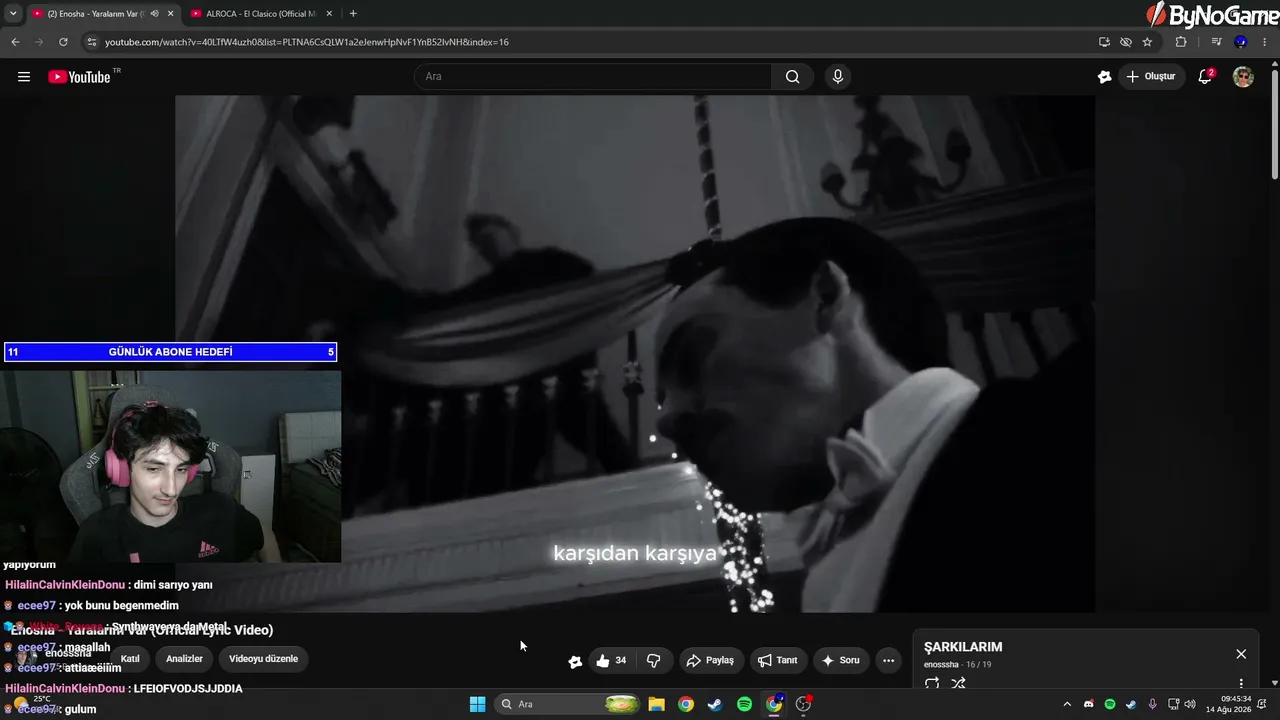Viewport: 1280px width, 720px height.
Task: Click the Soru ask button
Action: pos(841,660)
